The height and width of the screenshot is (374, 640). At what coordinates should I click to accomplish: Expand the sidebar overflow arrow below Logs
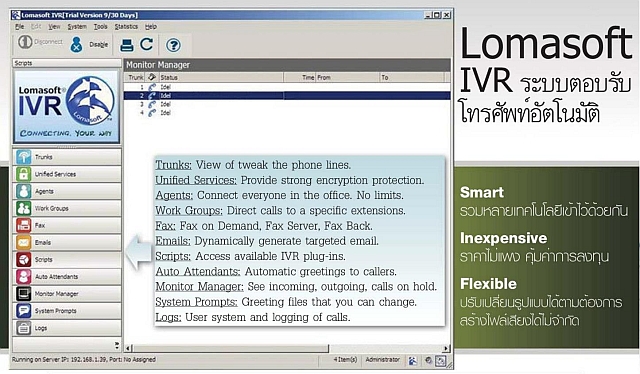pos(117,345)
